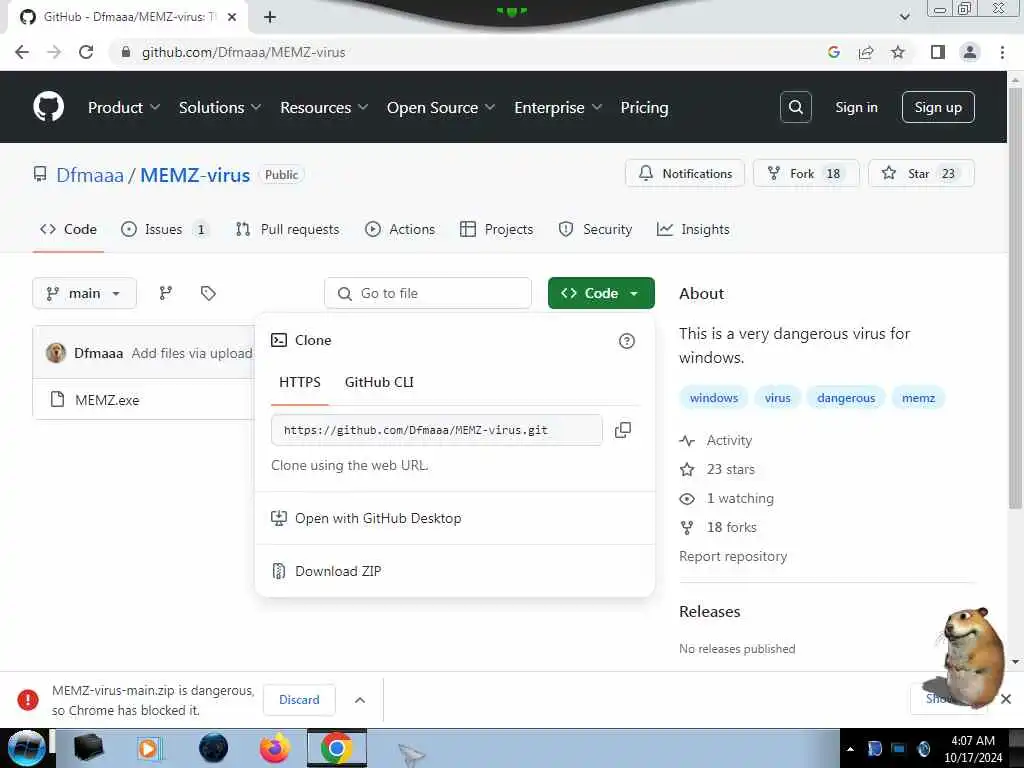The width and height of the screenshot is (1024, 768).
Task: Switch to the Insights tab
Action: tap(693, 229)
